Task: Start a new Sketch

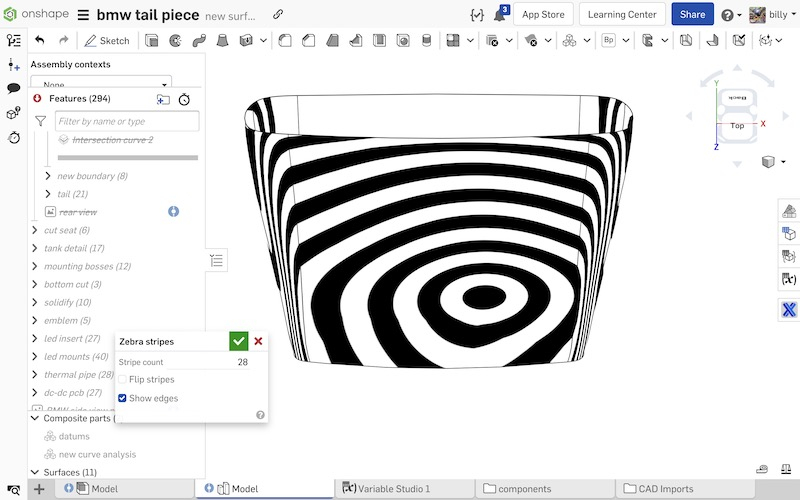Action: point(107,41)
